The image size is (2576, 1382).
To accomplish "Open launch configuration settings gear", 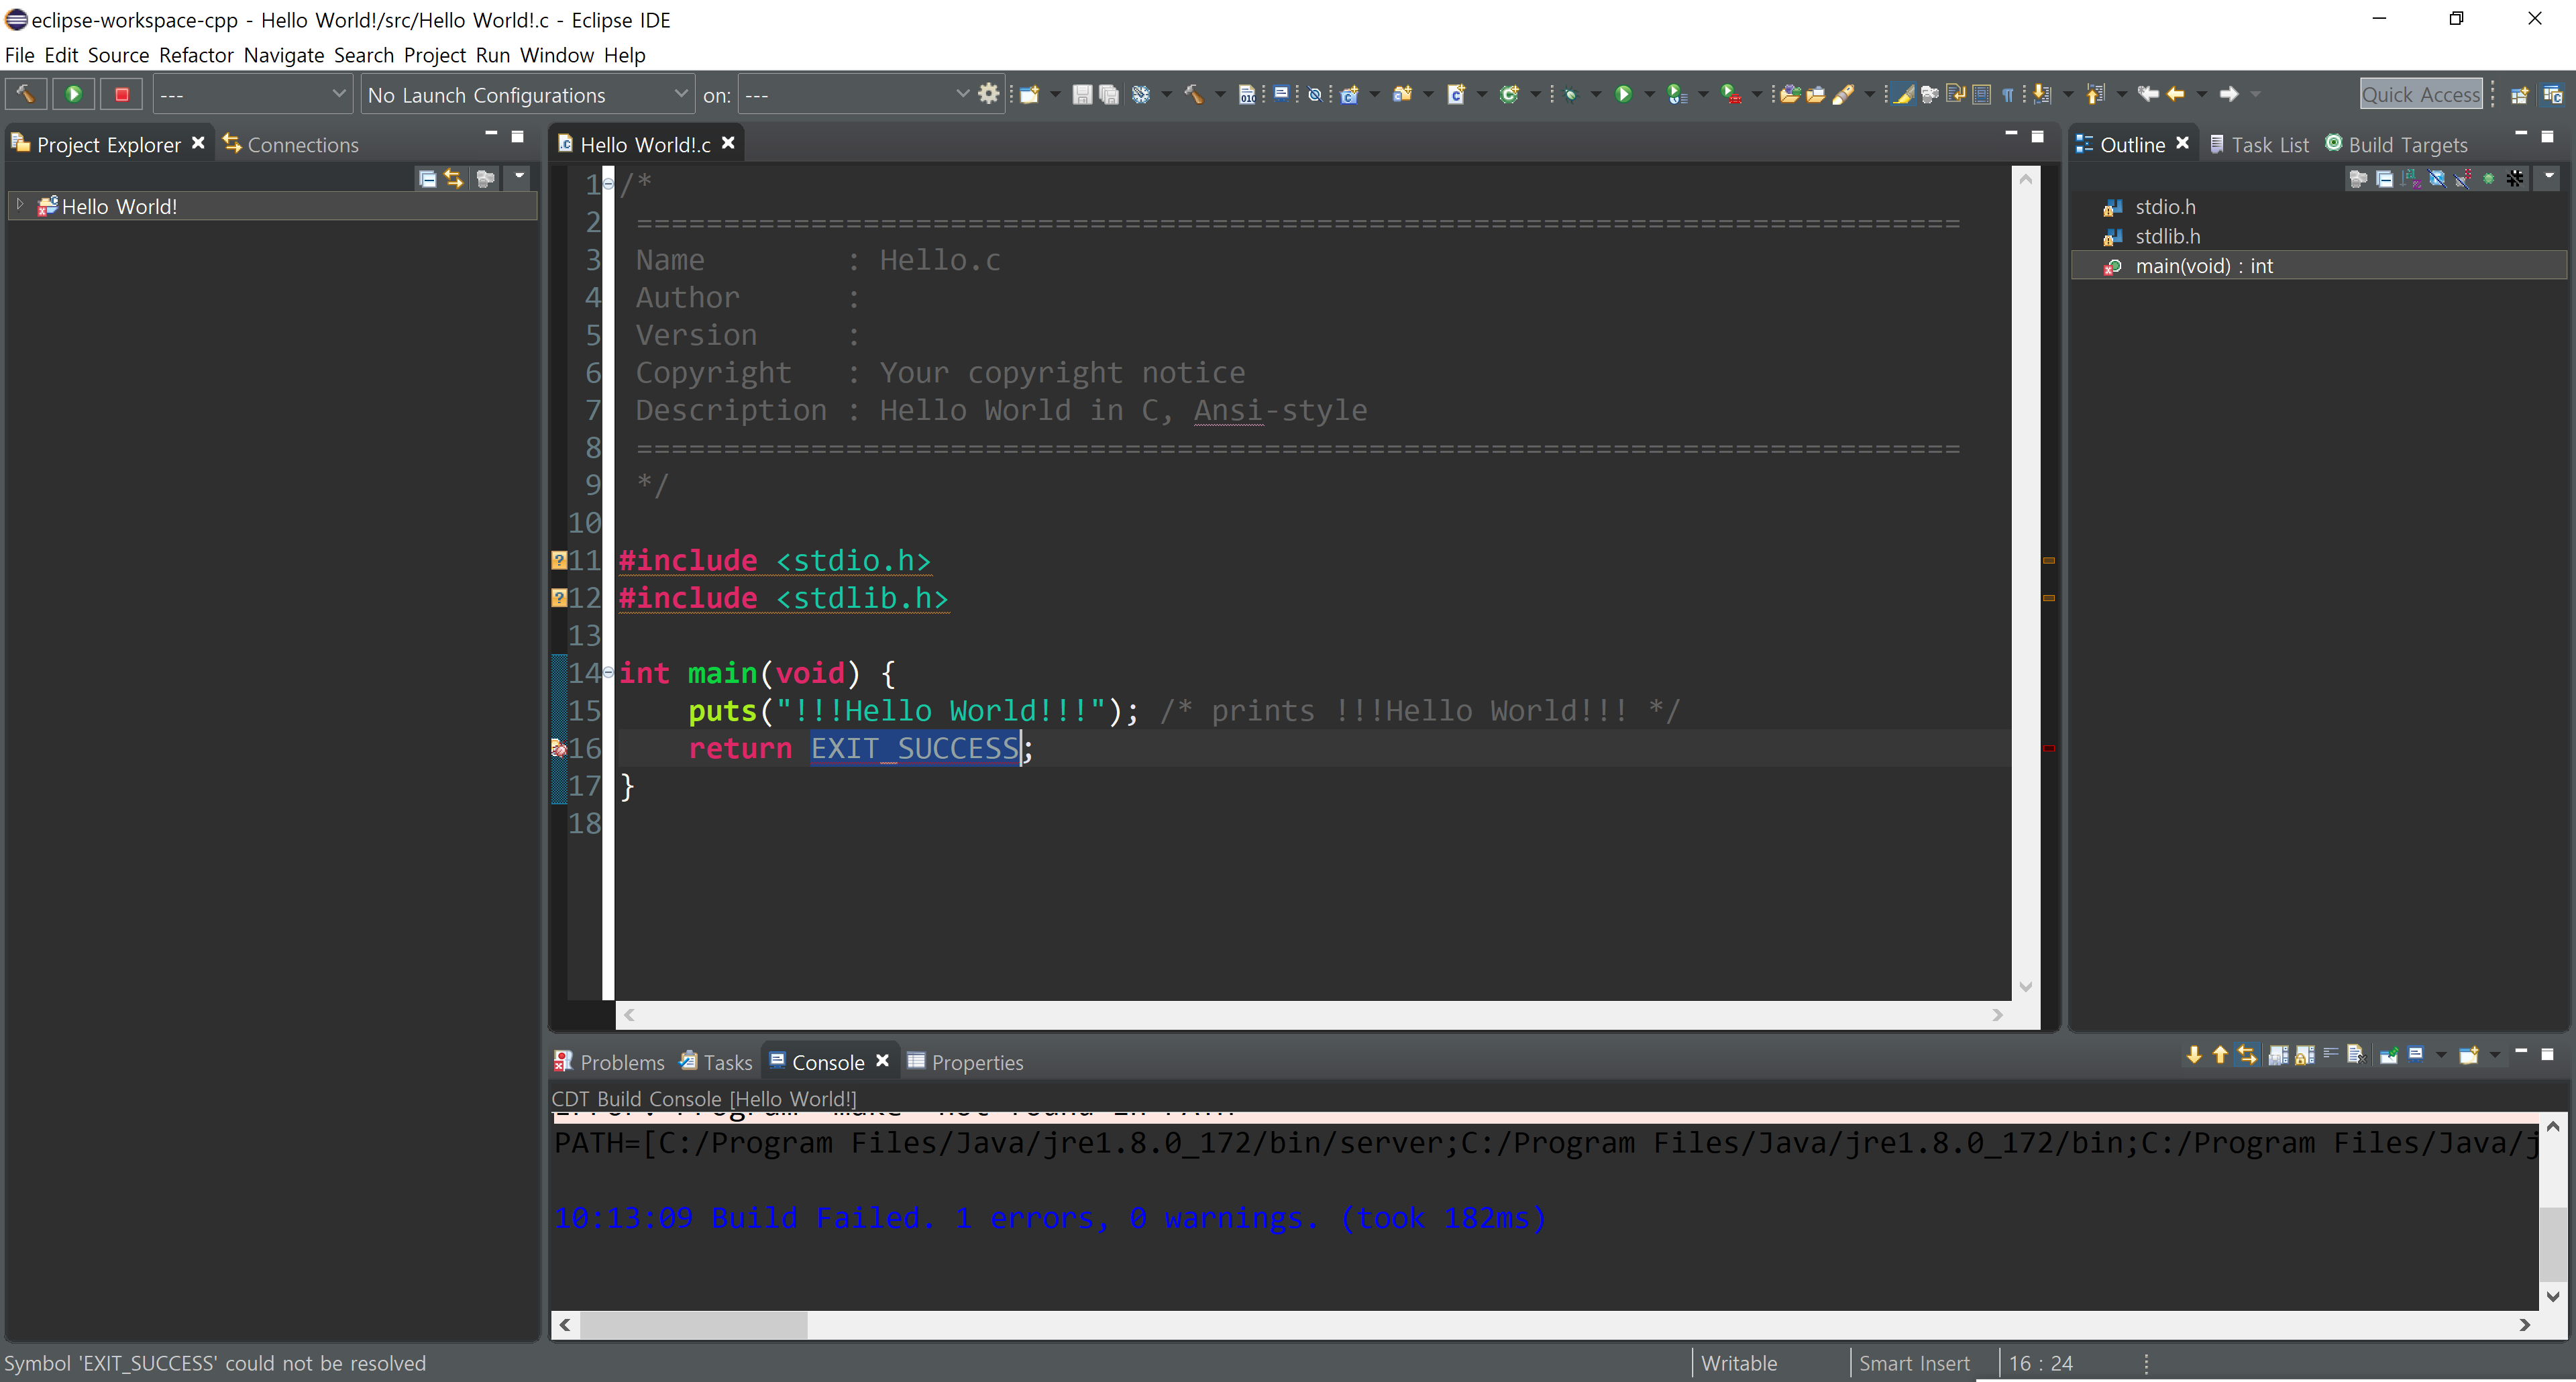I will [989, 94].
